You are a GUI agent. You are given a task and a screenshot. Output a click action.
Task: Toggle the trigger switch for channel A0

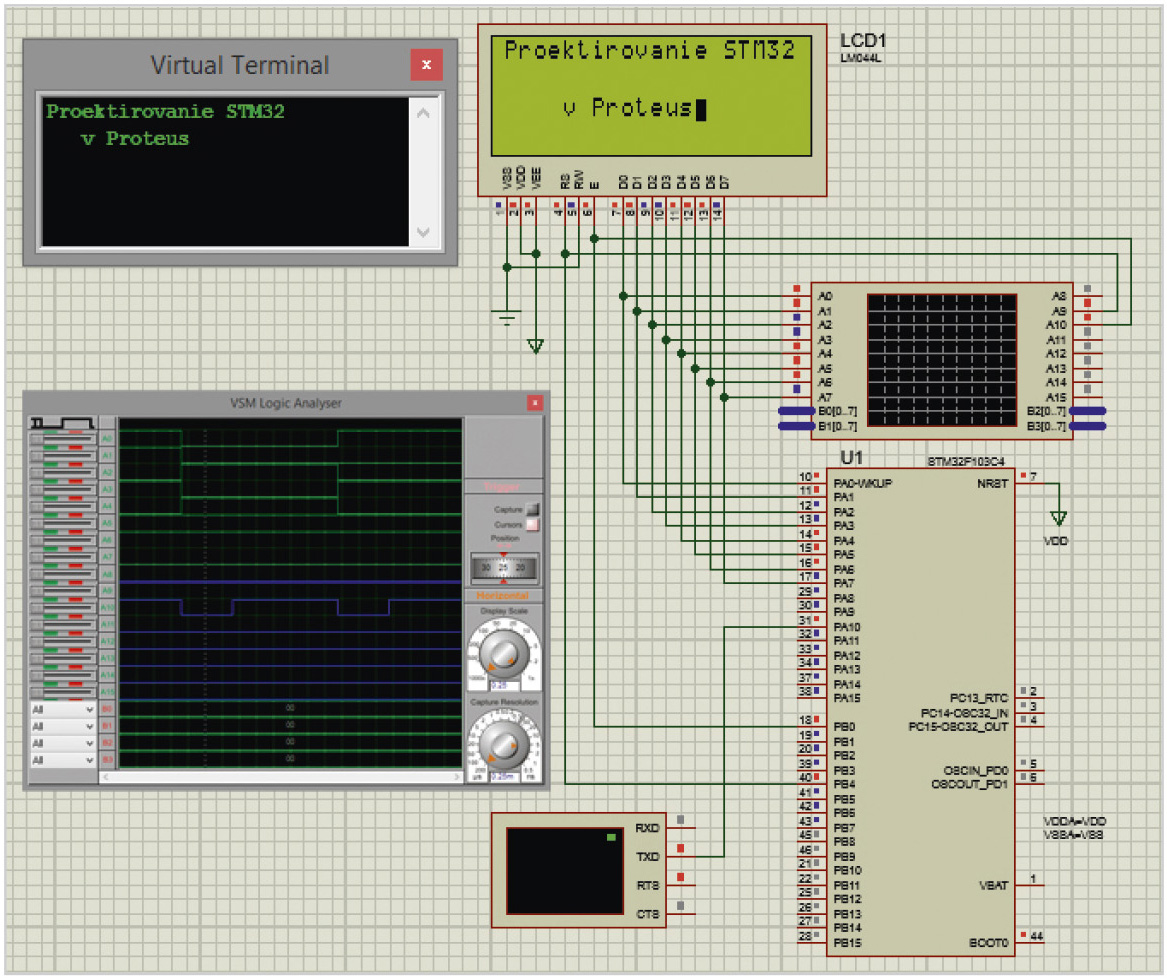[x=63, y=439]
